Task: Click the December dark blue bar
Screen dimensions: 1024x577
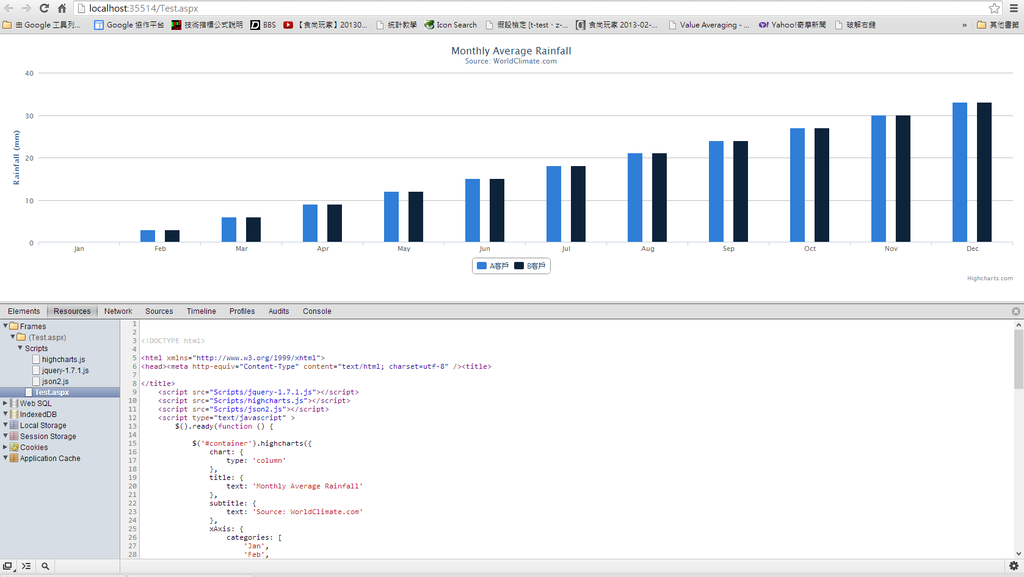Action: click(x=984, y=172)
